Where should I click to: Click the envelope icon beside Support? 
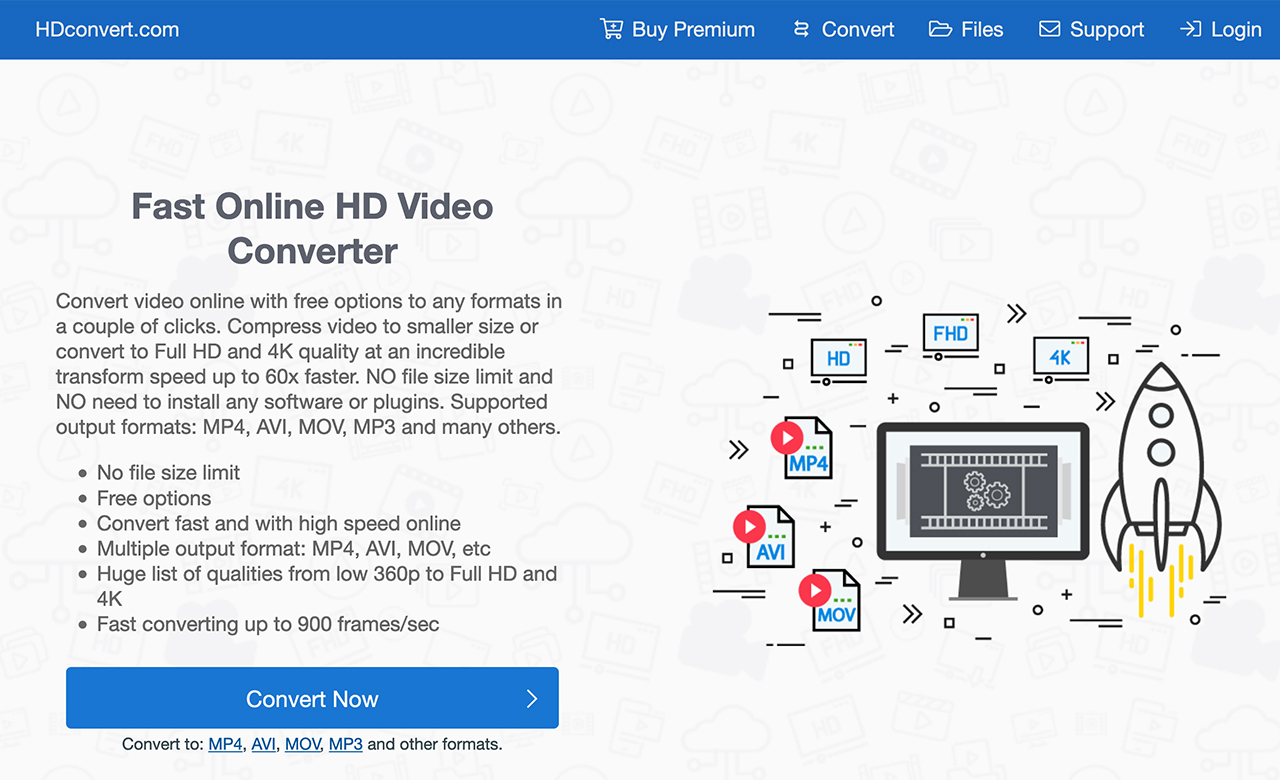click(1049, 29)
